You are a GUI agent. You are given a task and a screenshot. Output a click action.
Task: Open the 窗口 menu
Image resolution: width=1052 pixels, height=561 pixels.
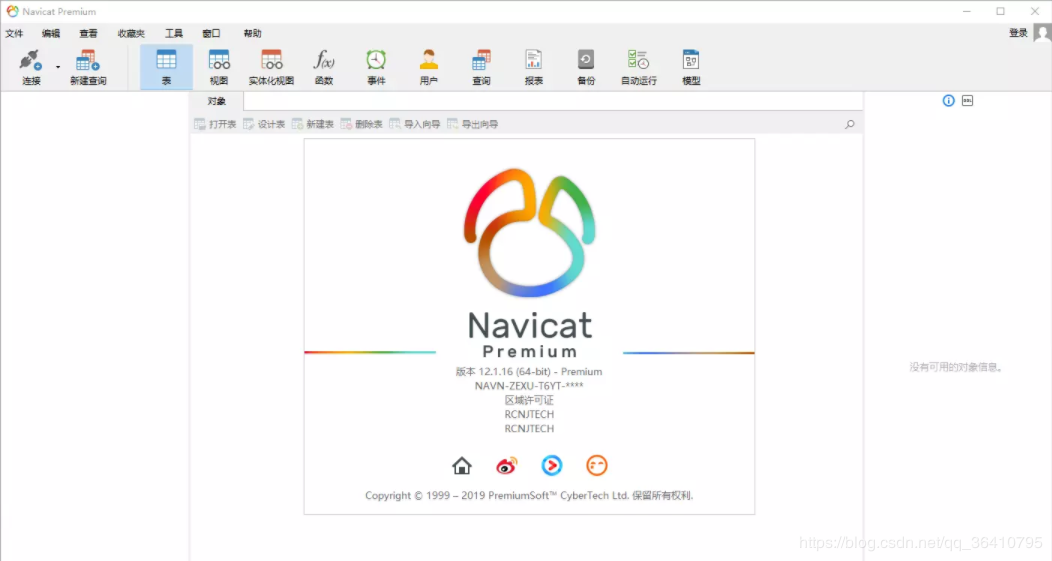click(x=211, y=34)
